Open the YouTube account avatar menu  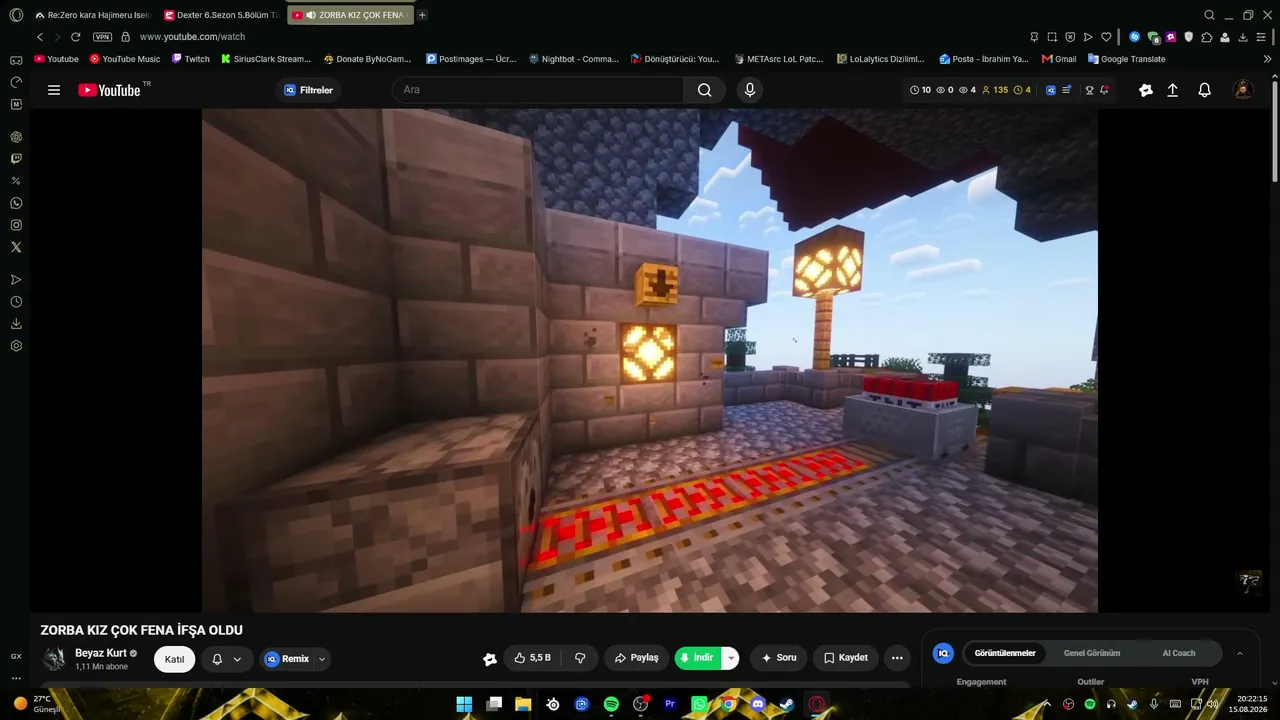click(1243, 90)
